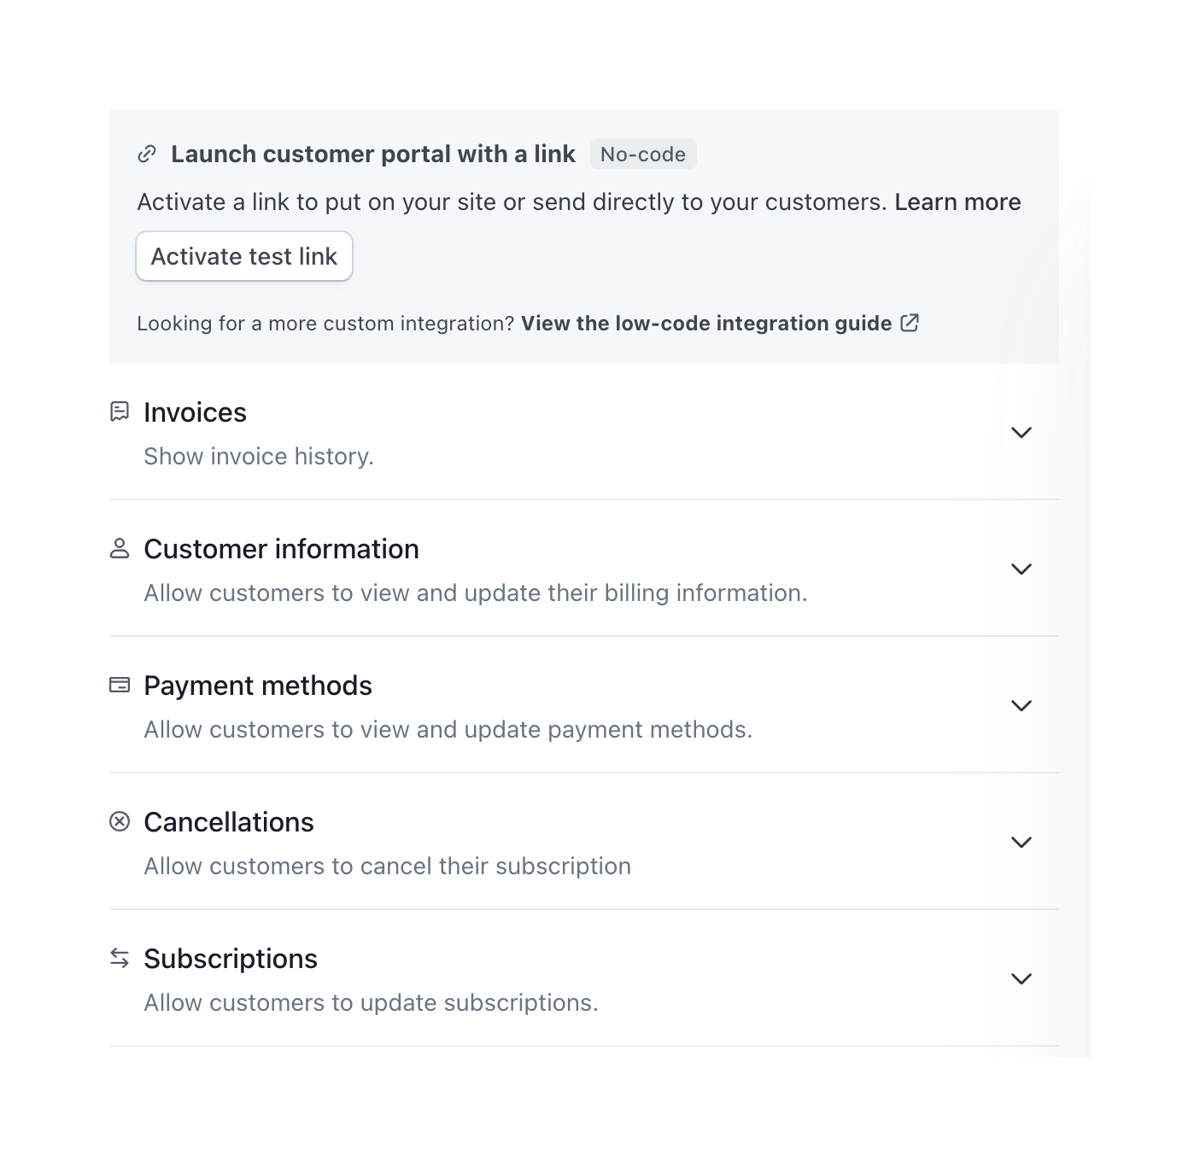This screenshot has width=1200, height=1167.
Task: Expand the Payment methods section
Action: [1021, 705]
